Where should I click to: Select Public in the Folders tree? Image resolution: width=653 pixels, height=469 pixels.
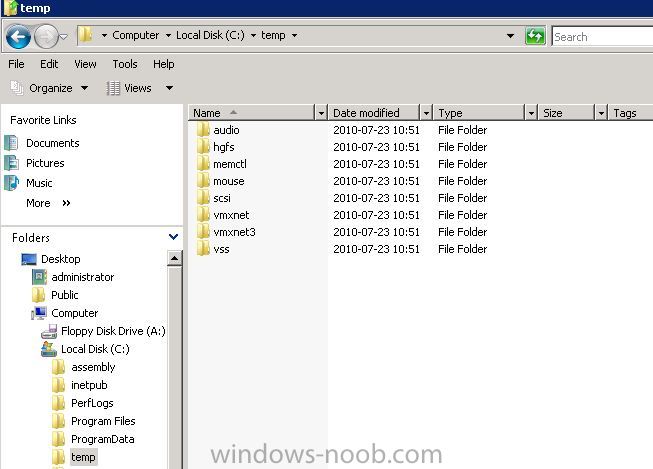[x=55, y=295]
